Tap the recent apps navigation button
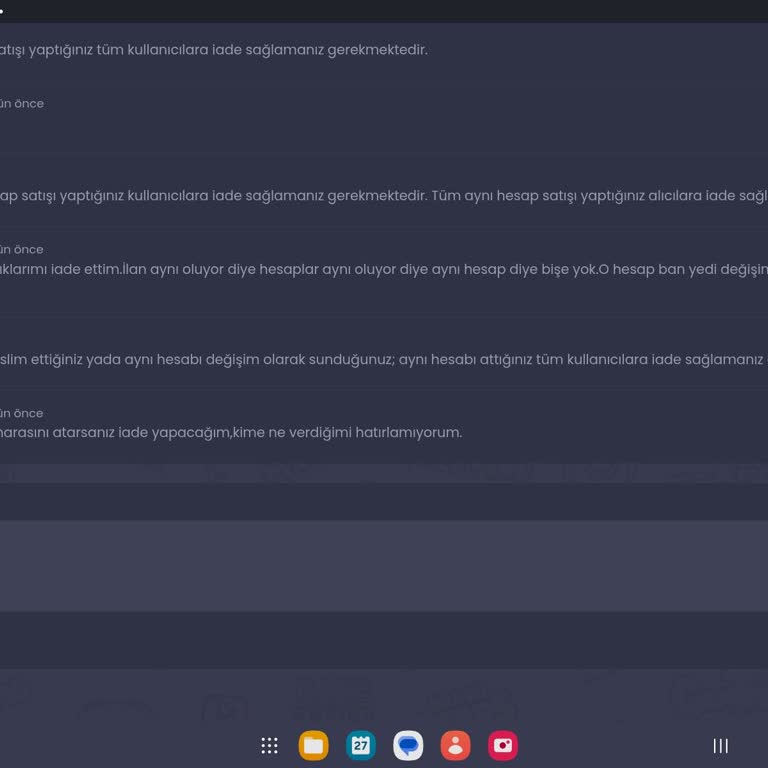 [x=720, y=746]
